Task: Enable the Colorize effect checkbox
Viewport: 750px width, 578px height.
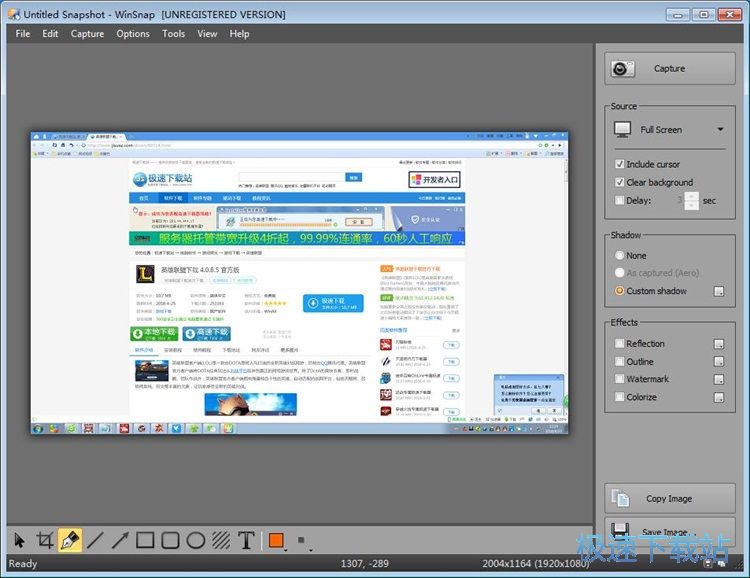Action: coord(619,397)
